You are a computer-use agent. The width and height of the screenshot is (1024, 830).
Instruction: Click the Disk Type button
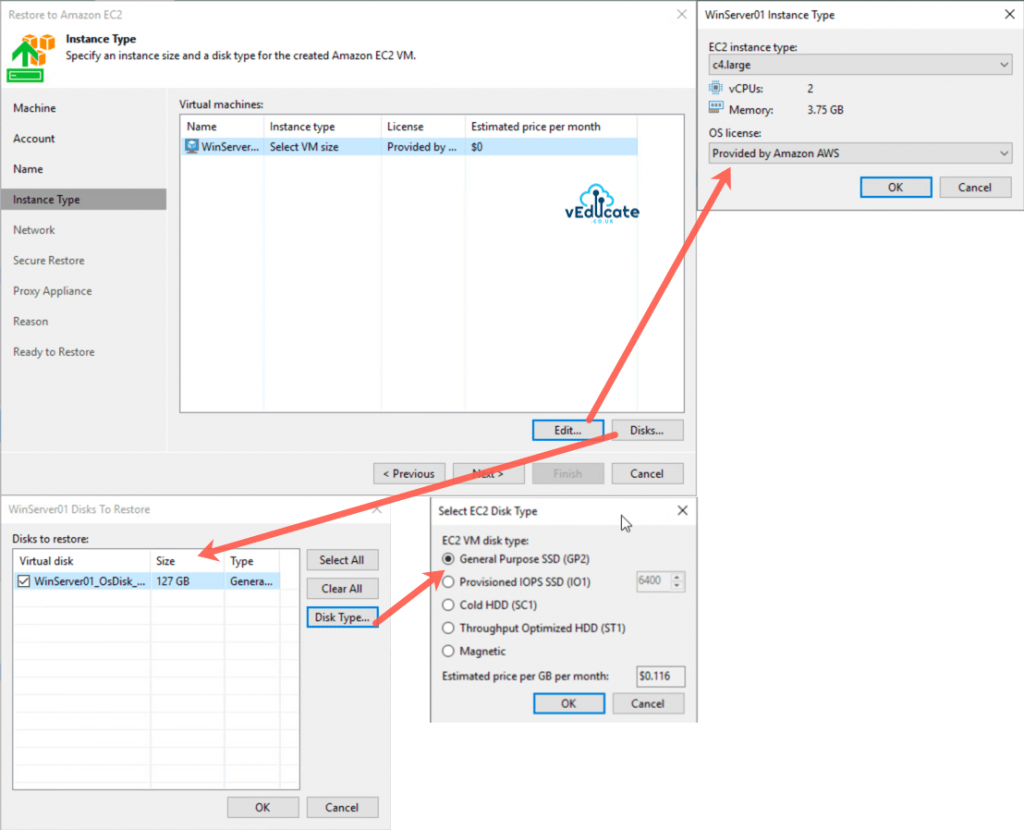(342, 617)
